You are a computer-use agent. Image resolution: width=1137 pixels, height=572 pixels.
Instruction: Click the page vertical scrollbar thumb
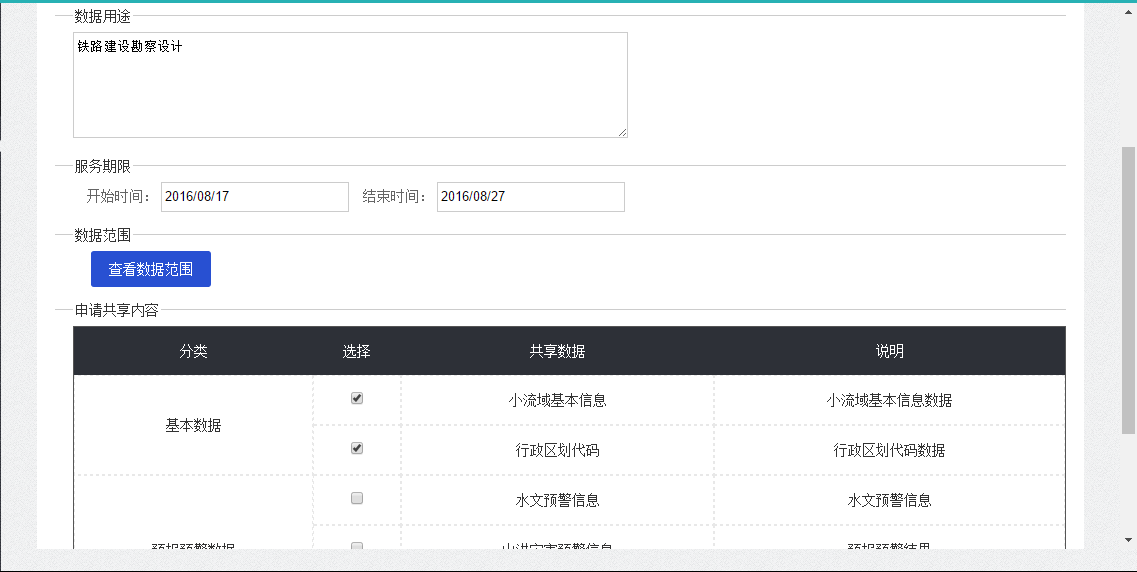pos(1128,290)
